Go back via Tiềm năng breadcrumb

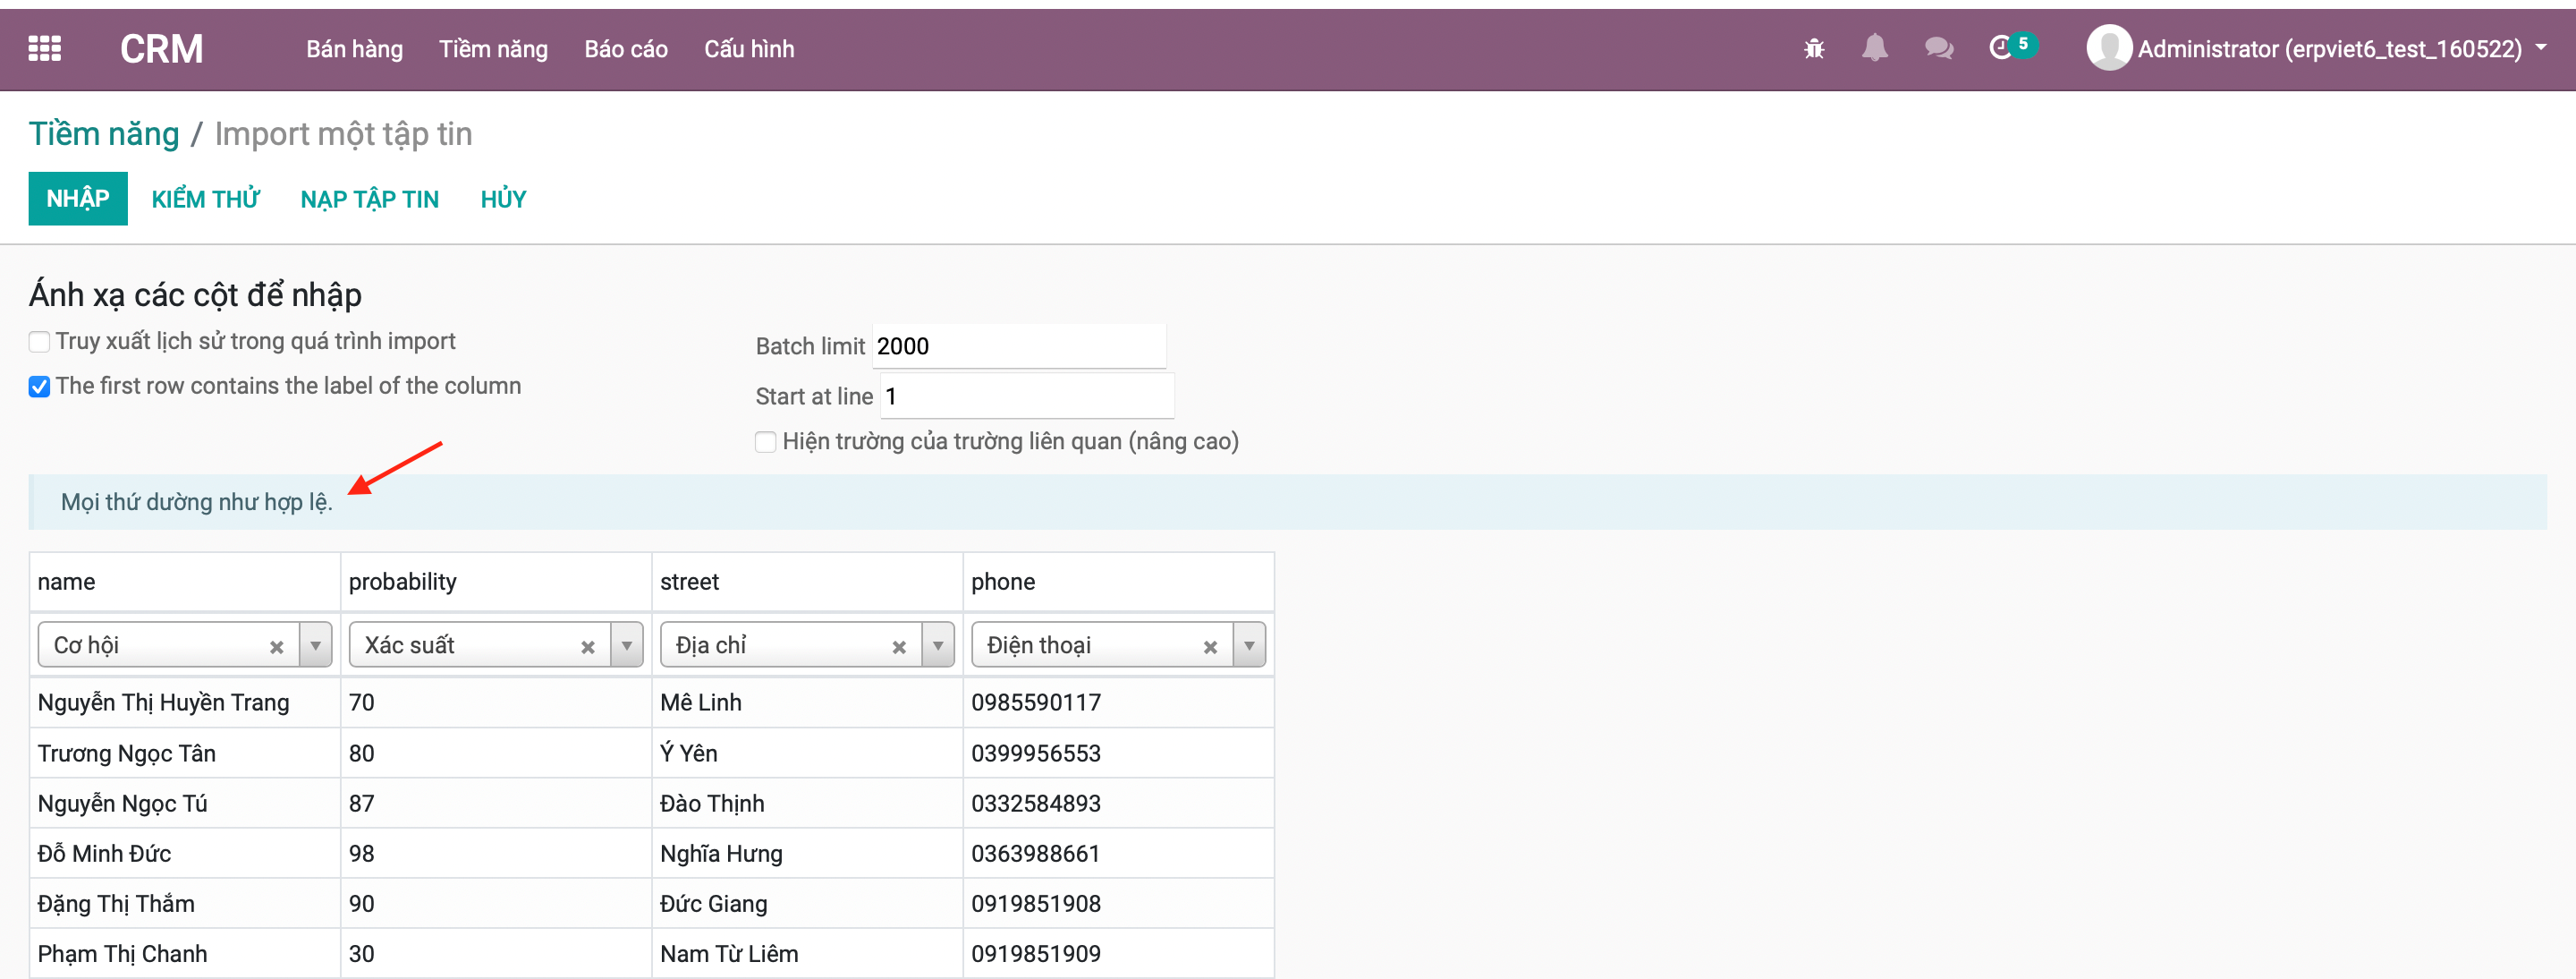[x=104, y=134]
